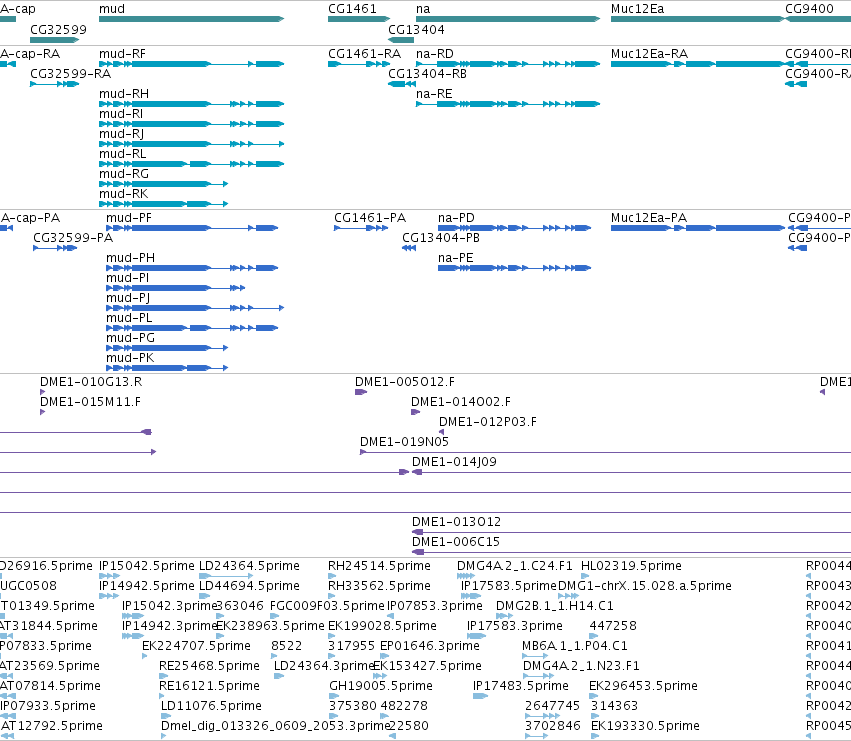Viewport: 851px width, 741px height.
Task: Select the LD24364.5prime EST feature
Action: point(226,576)
